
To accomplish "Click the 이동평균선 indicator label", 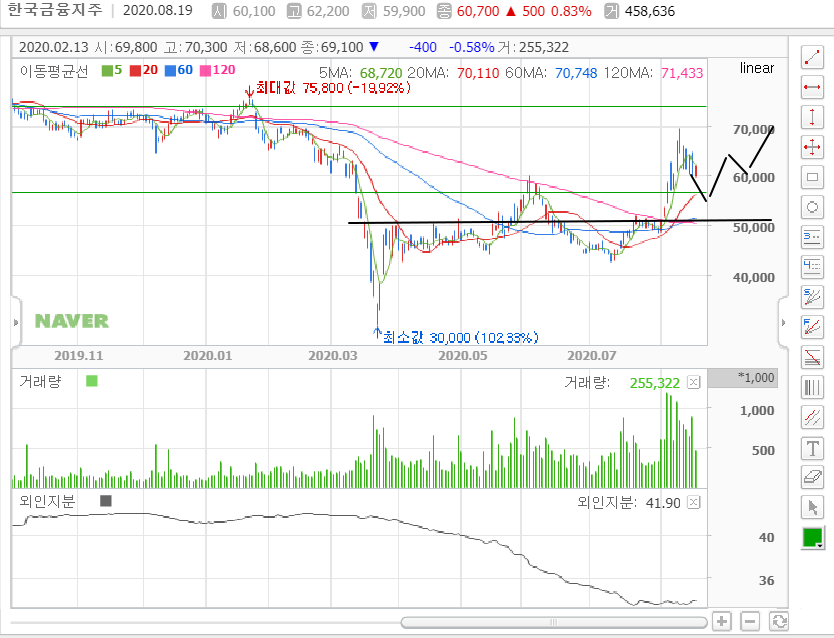I will 54,71.
